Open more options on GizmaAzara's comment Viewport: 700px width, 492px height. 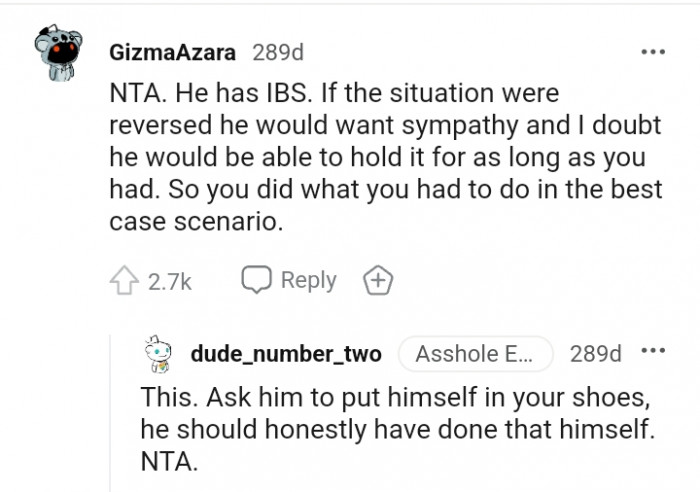coord(652,52)
